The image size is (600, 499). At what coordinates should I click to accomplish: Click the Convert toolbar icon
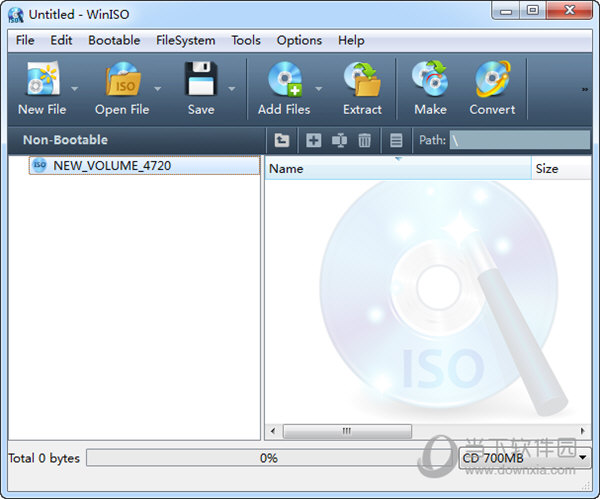point(492,78)
